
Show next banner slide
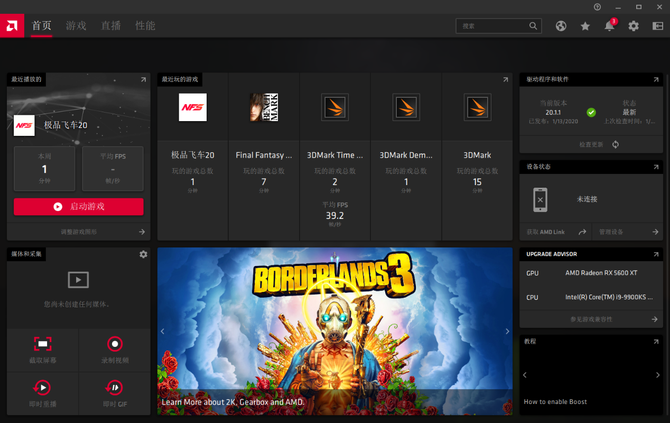[x=507, y=331]
